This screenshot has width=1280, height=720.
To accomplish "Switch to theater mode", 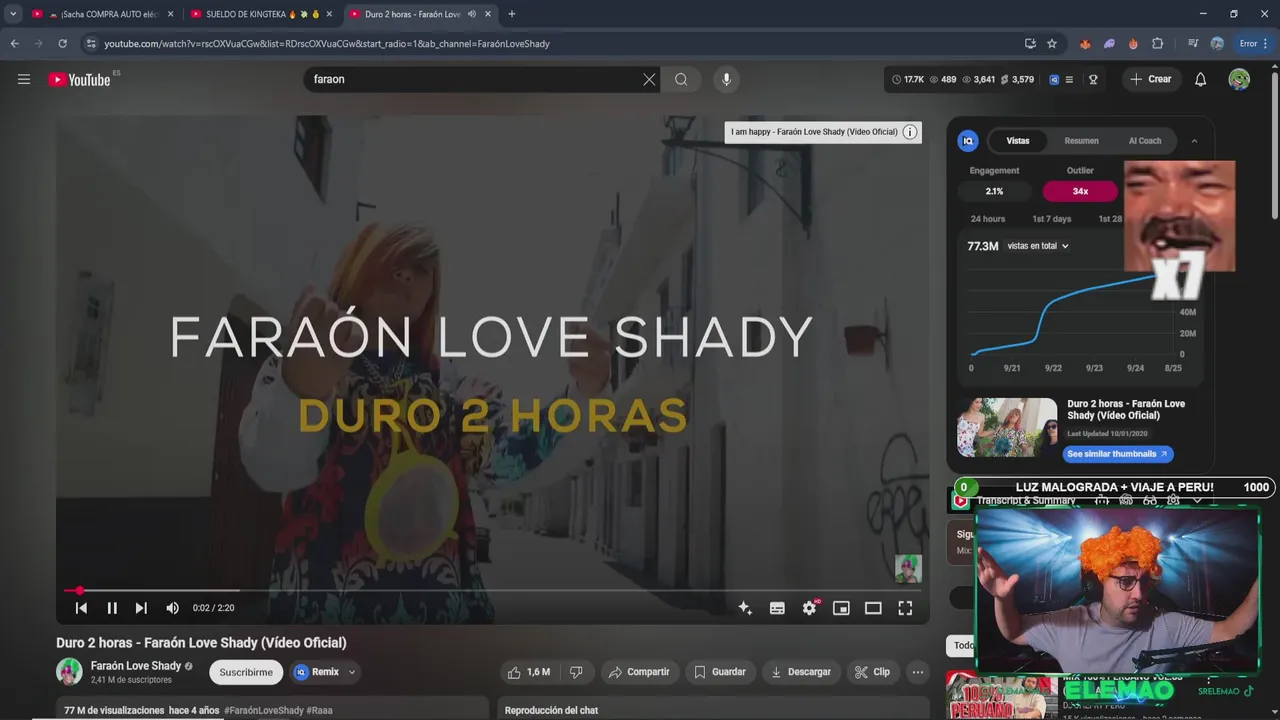I will (873, 608).
